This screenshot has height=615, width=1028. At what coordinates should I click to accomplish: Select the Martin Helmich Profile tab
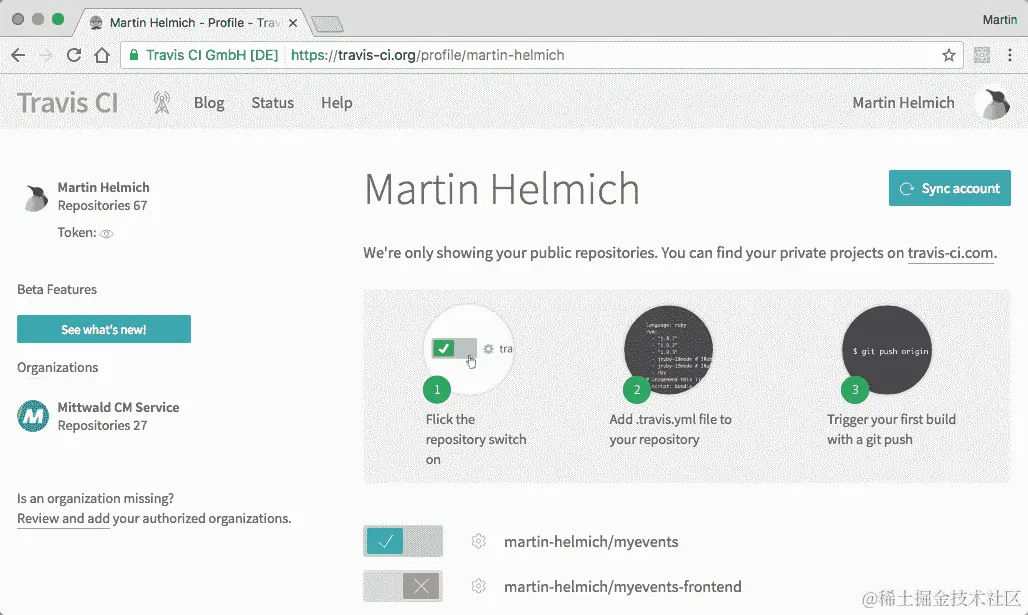point(193,23)
